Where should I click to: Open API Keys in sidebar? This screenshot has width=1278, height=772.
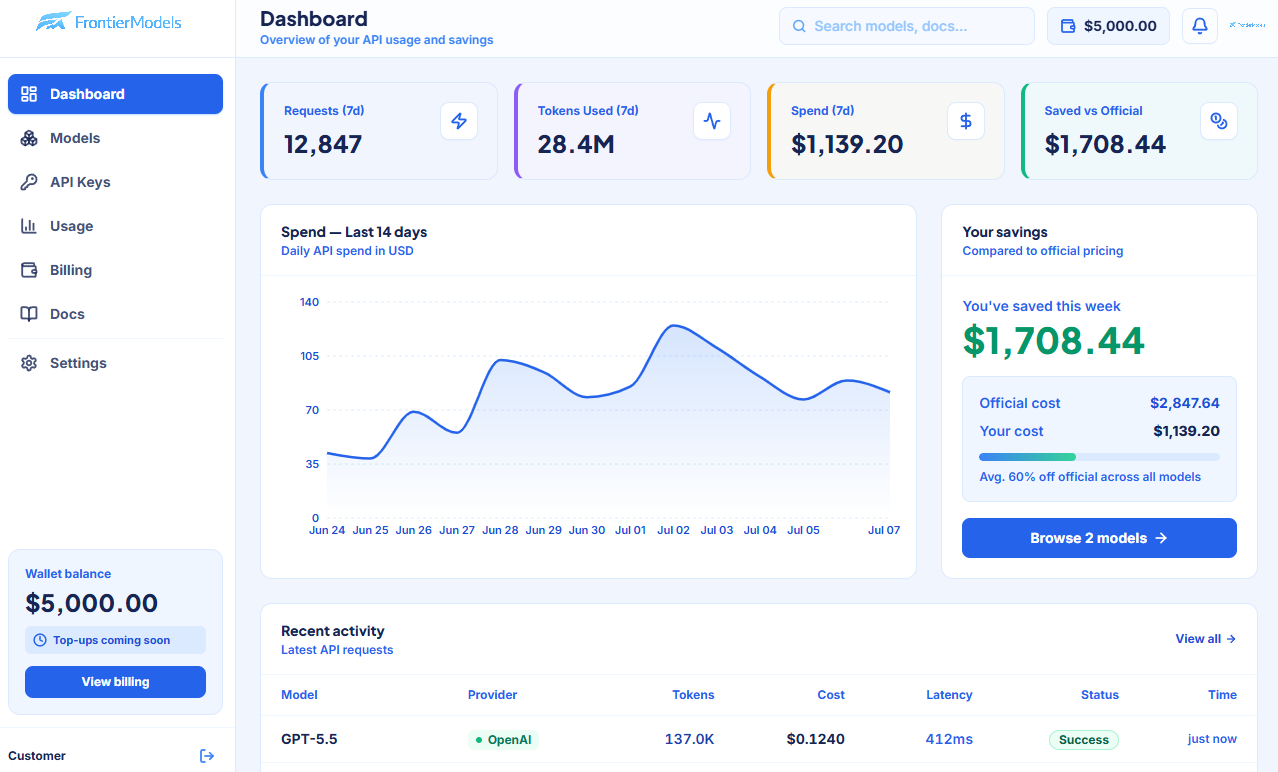[115, 182]
